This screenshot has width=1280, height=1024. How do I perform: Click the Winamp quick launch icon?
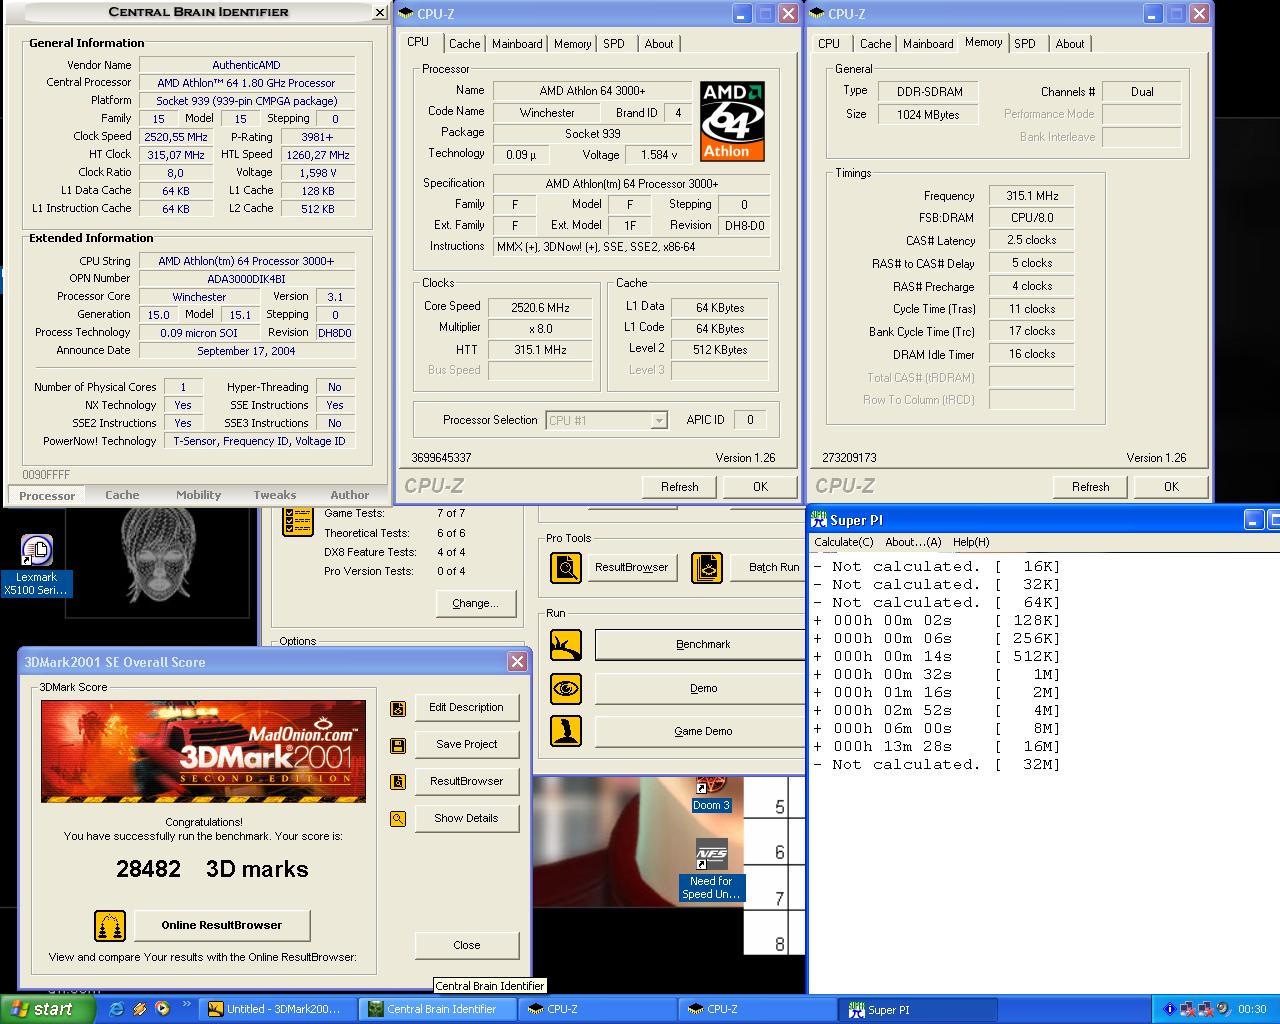tap(139, 1009)
